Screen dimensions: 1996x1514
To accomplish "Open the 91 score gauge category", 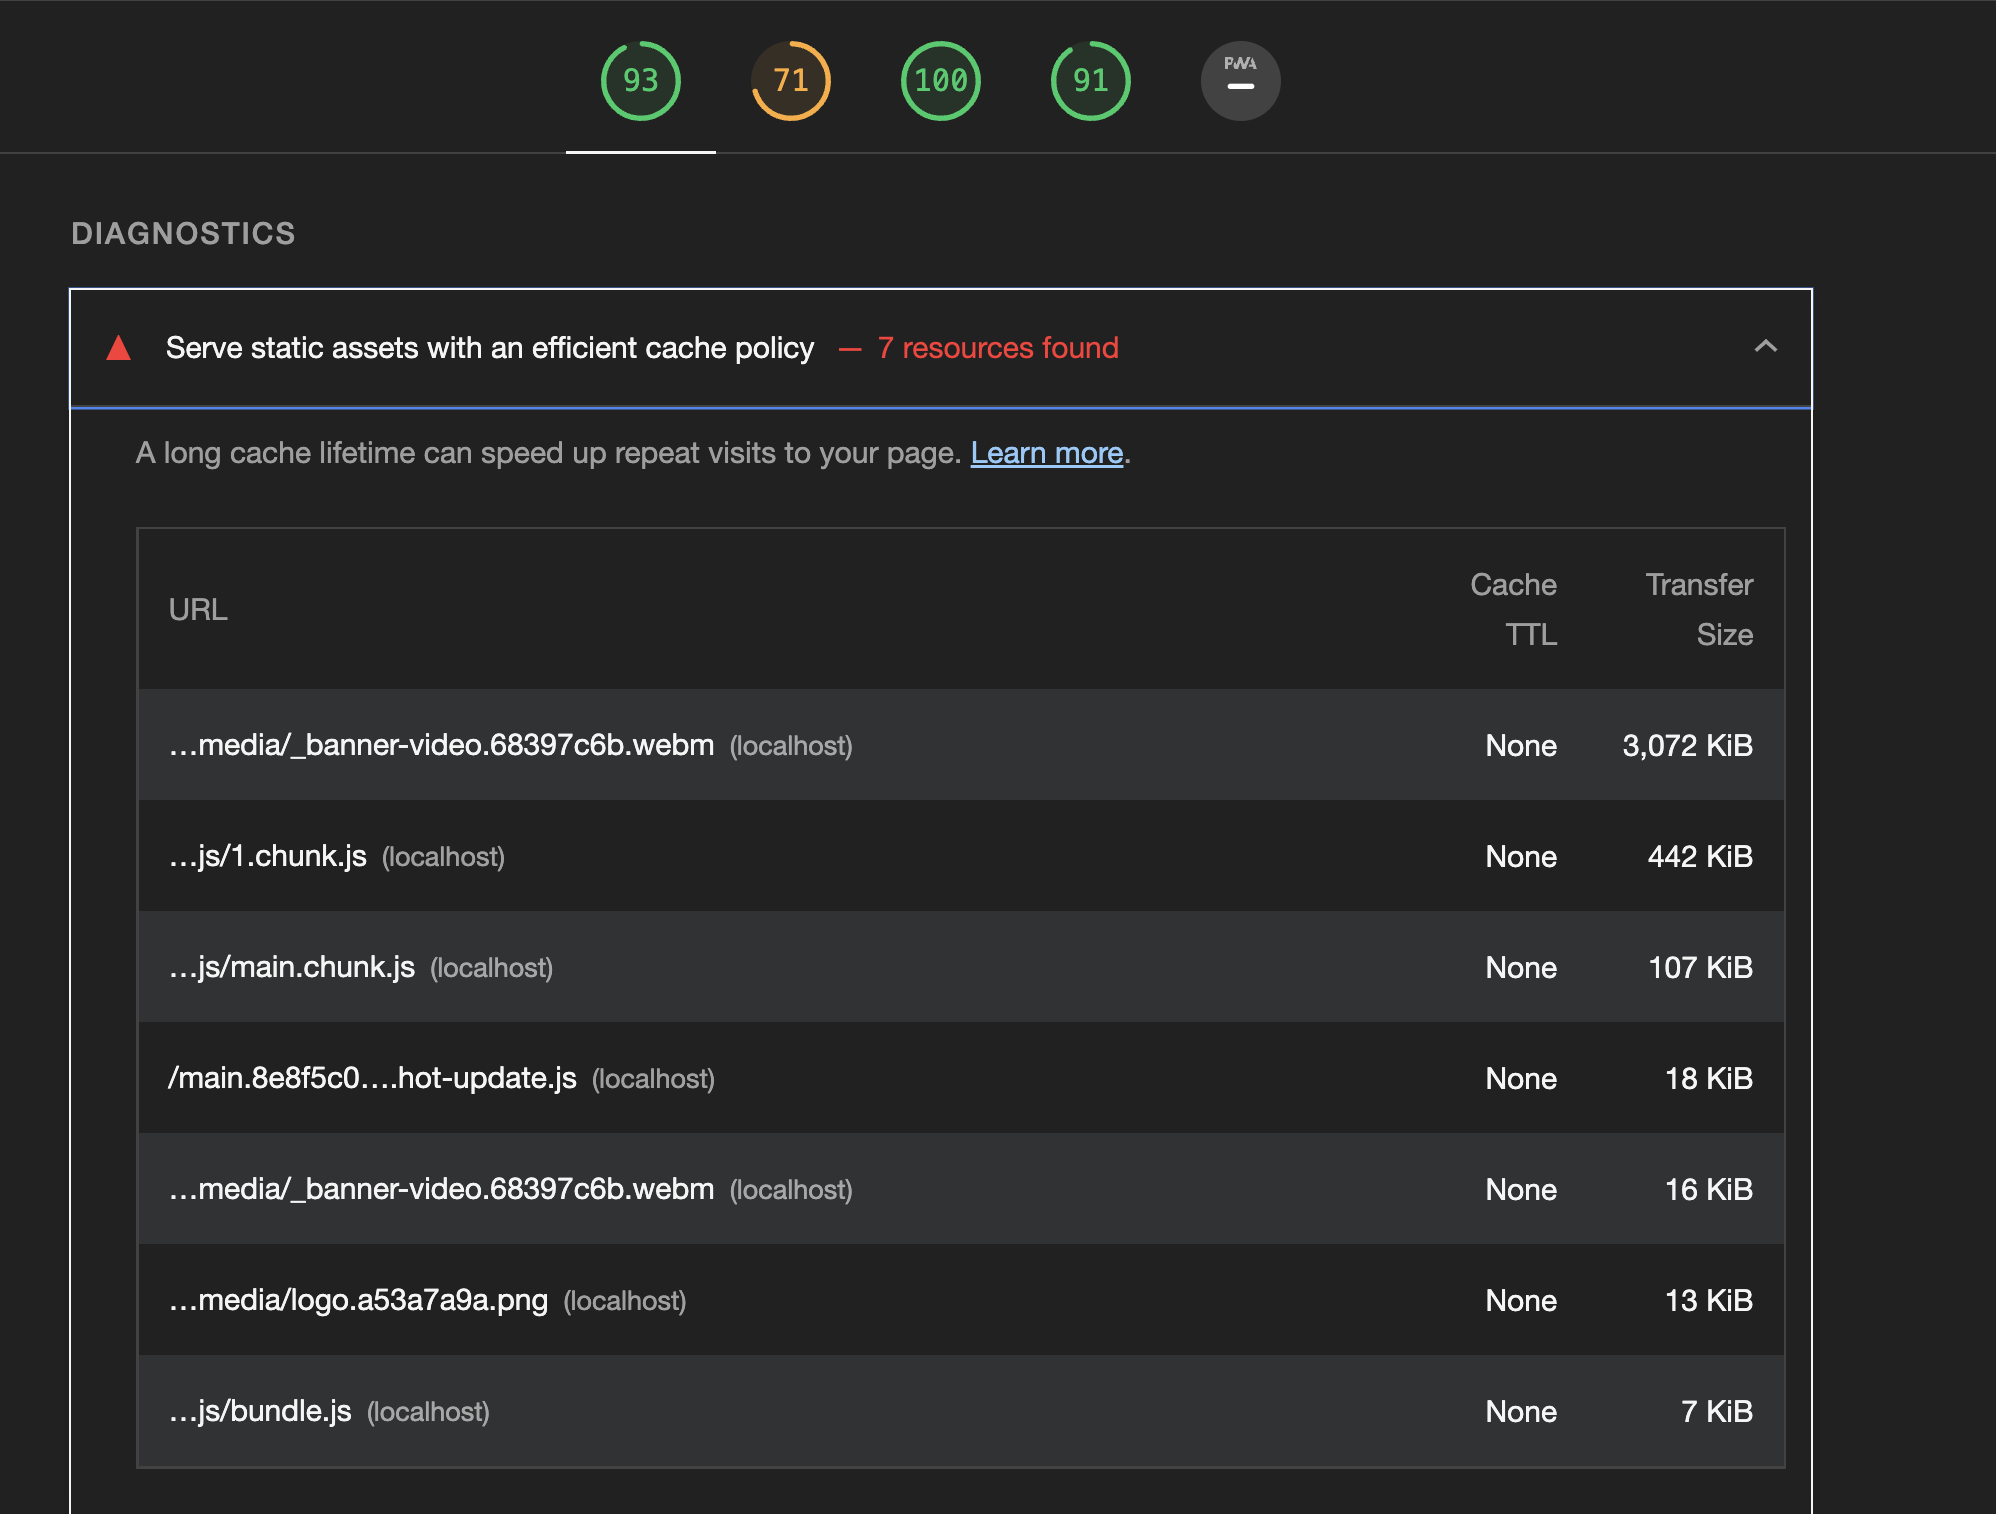I will [x=1090, y=81].
